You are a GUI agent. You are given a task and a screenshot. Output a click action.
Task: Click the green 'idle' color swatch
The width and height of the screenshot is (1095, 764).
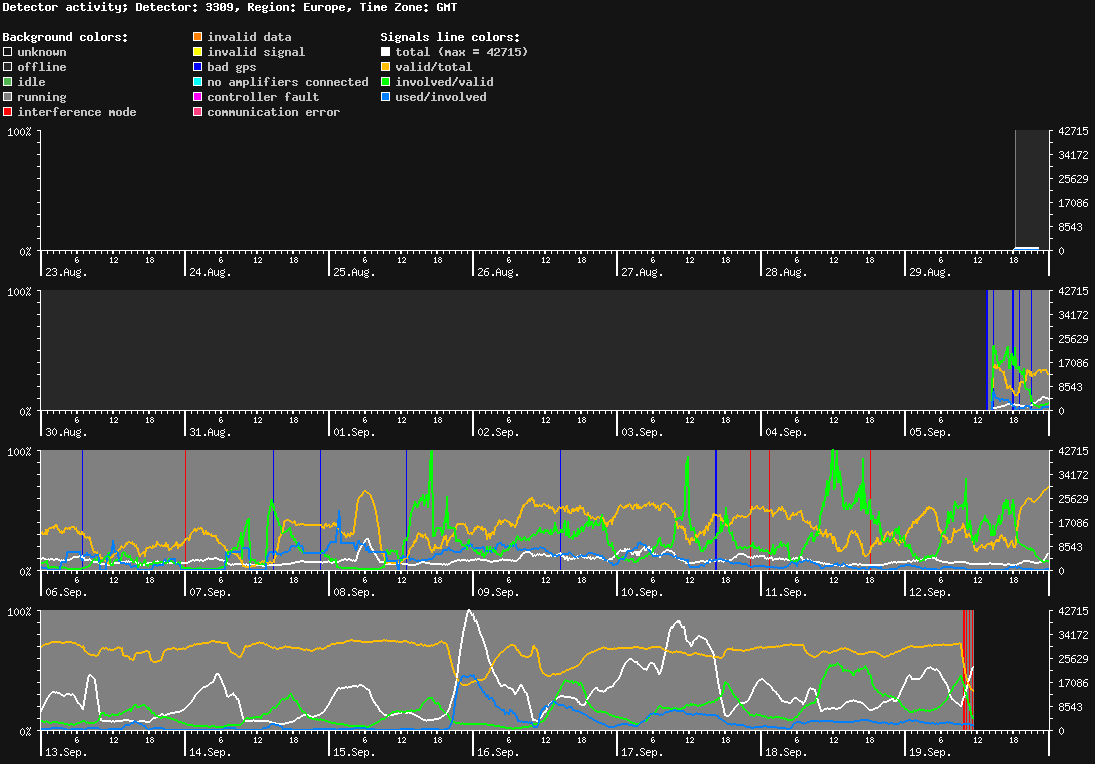pos(8,82)
